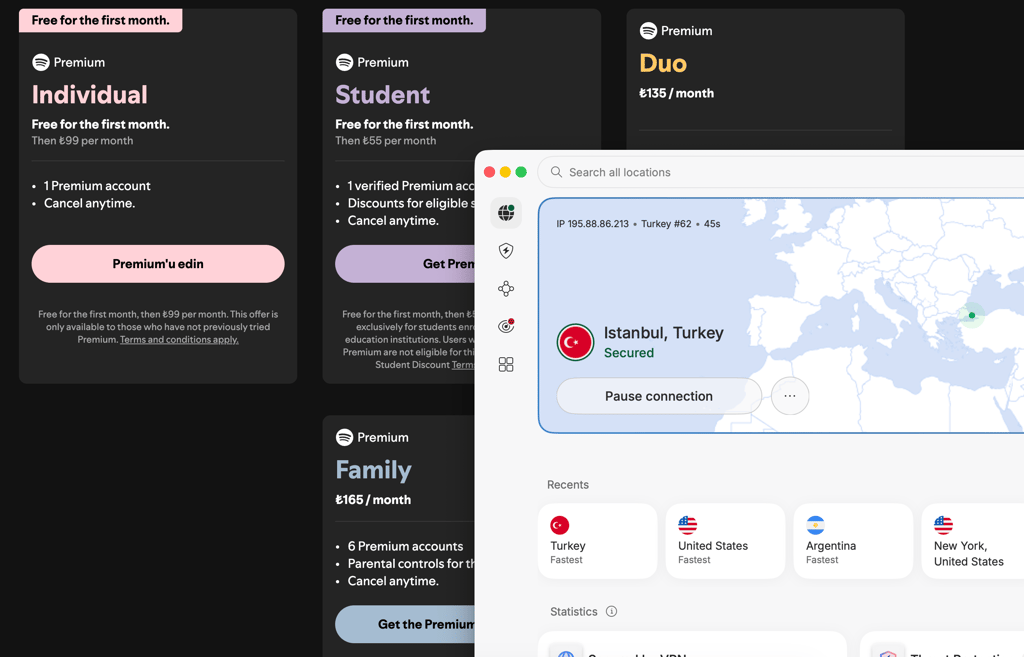The image size is (1024, 657).
Task: Click the green server dot on the map
Action: coord(972,315)
